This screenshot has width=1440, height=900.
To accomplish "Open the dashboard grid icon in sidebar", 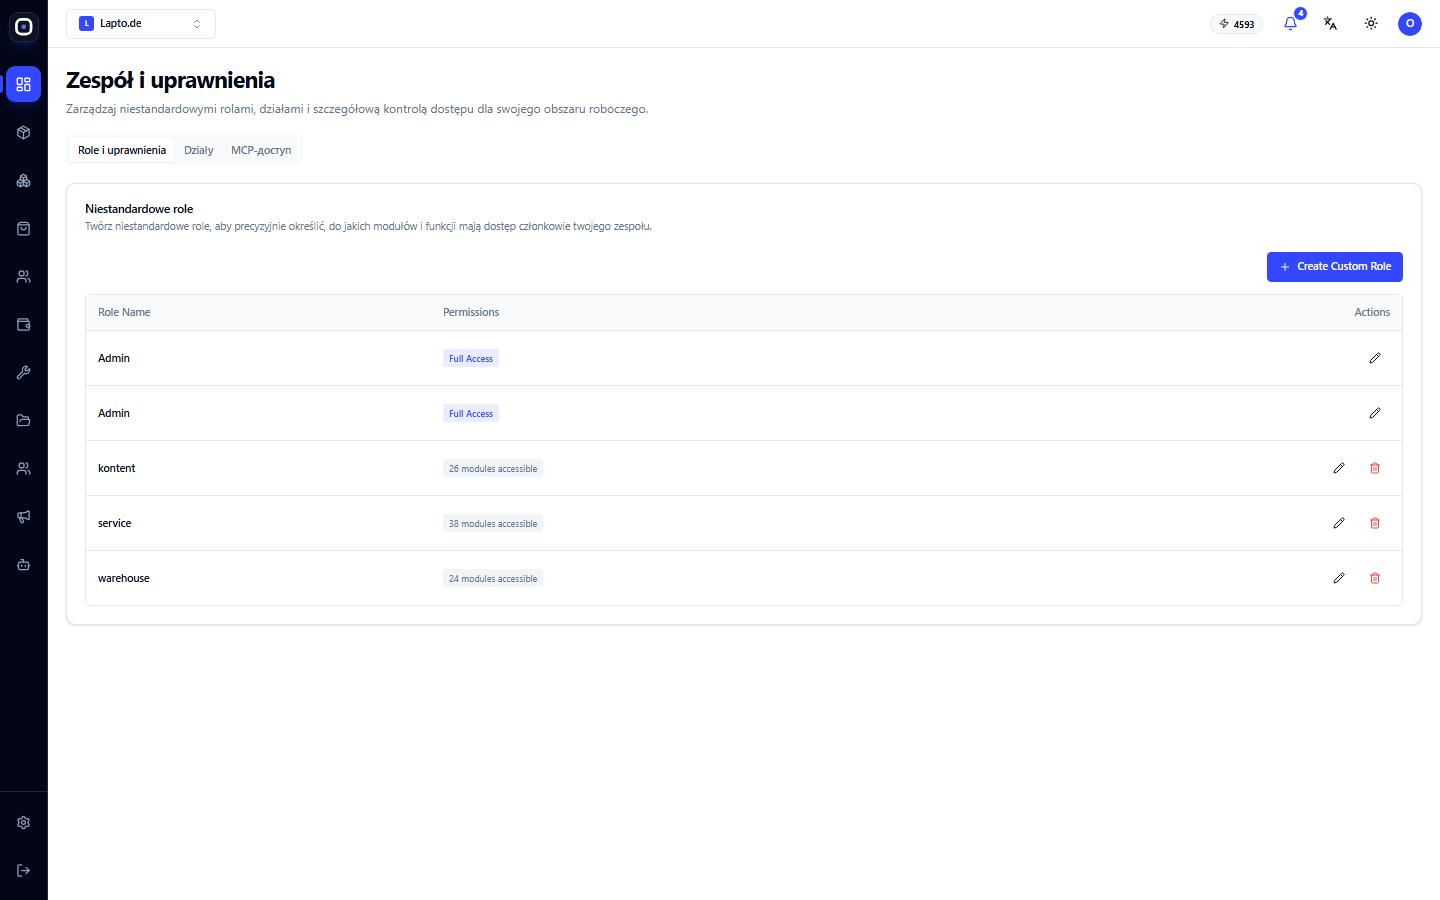I will point(24,84).
